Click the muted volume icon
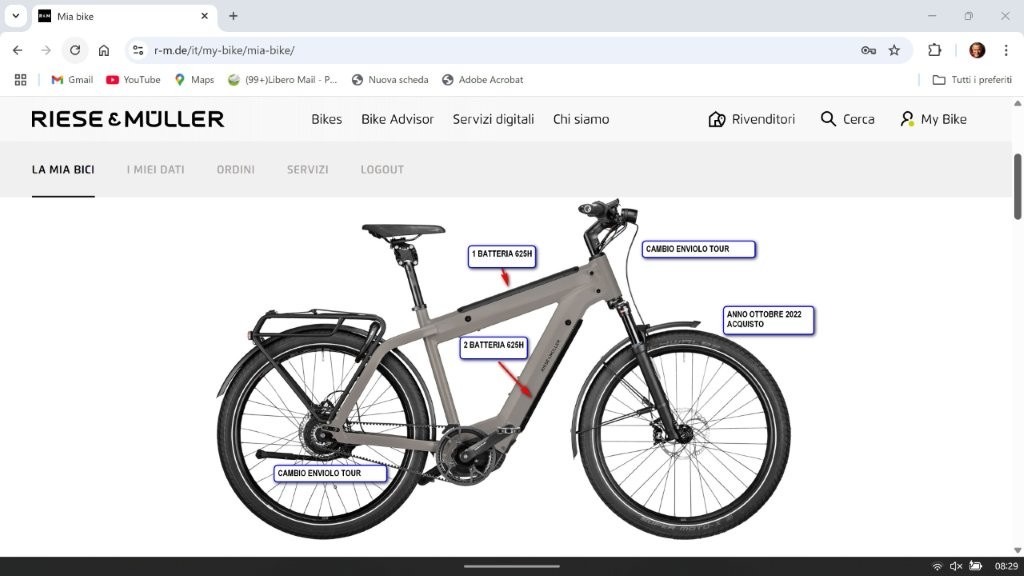The height and width of the screenshot is (576, 1024). point(956,566)
